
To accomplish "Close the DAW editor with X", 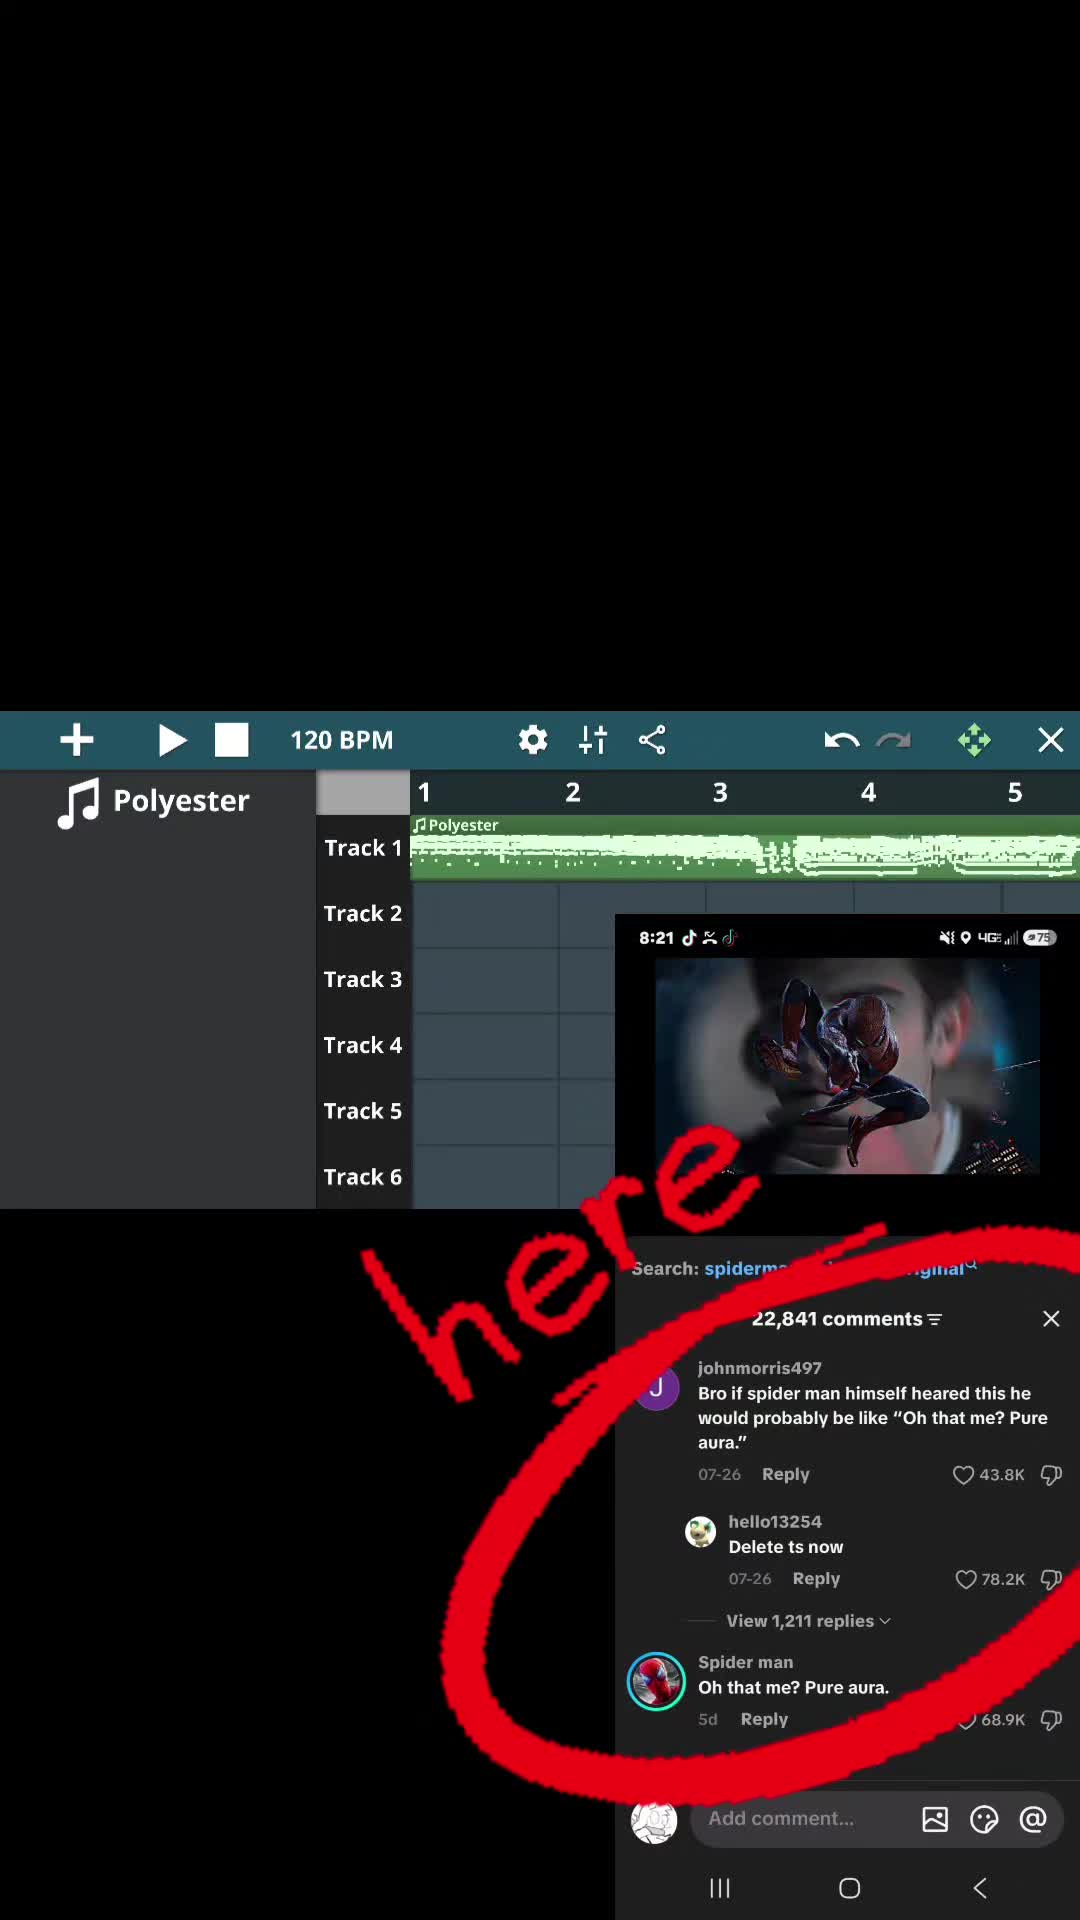I will pos(1050,740).
